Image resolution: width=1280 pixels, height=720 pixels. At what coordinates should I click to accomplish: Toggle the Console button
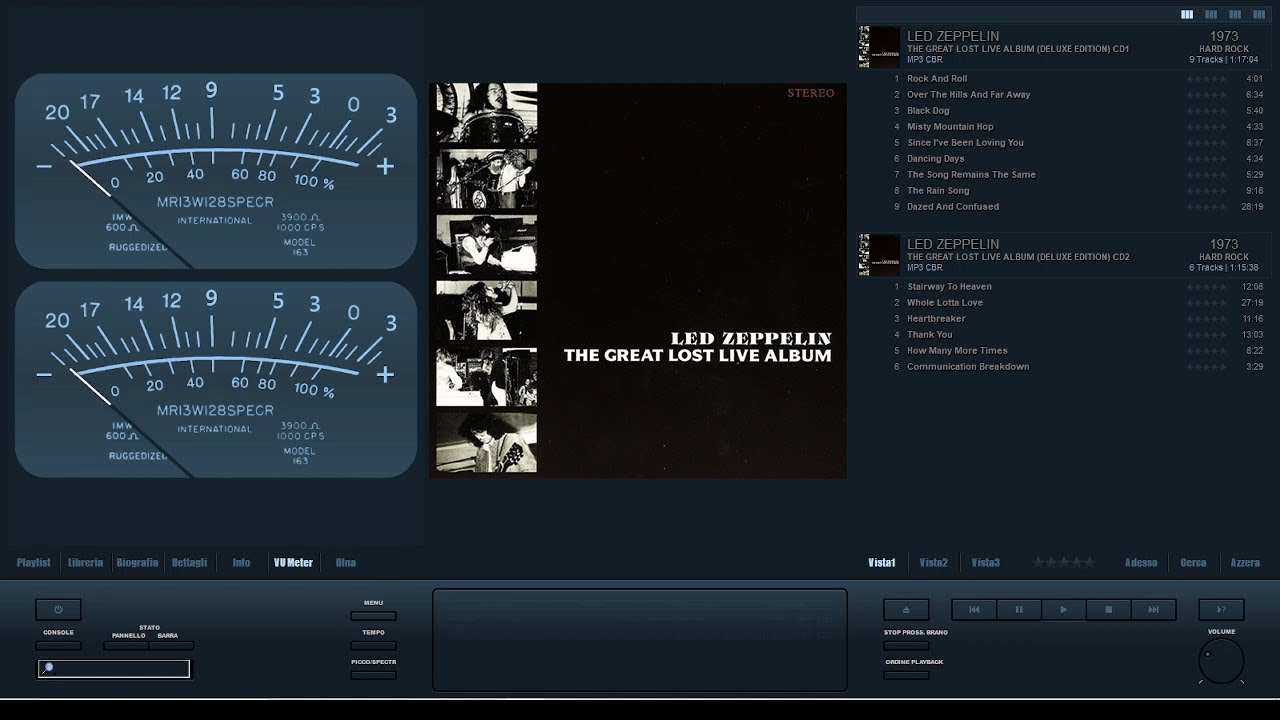[x=58, y=645]
